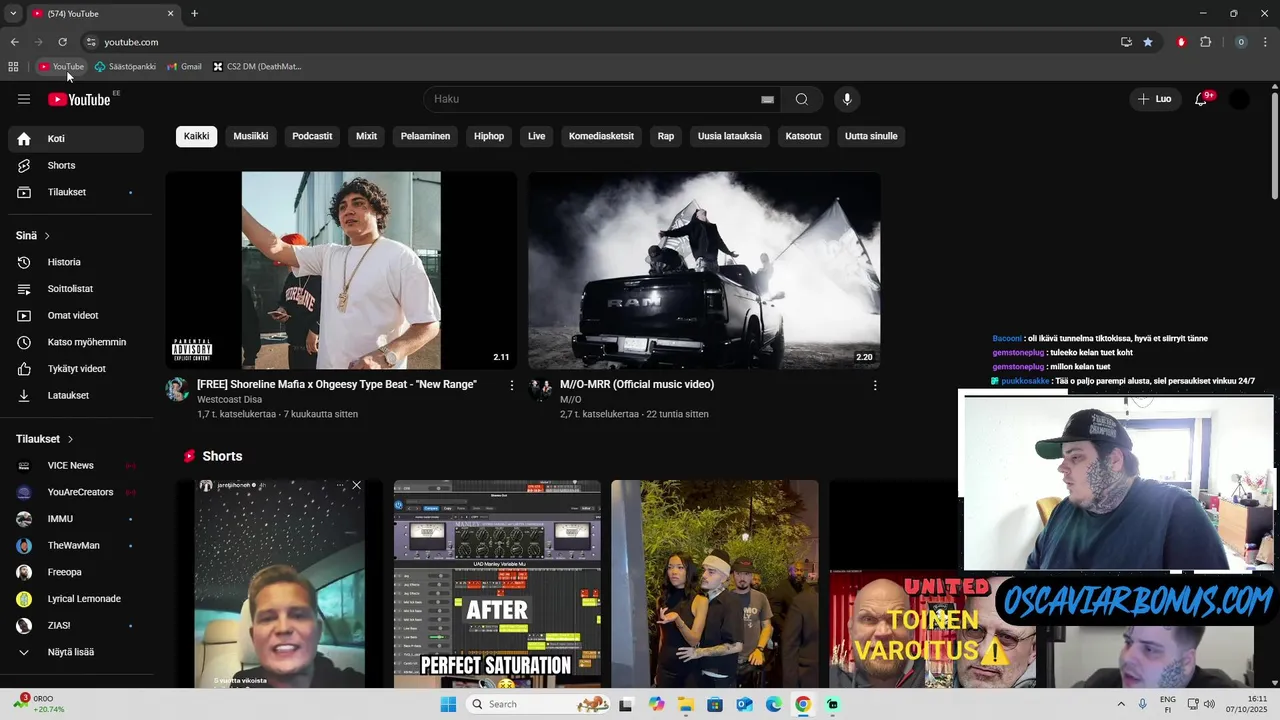Viewport: 1280px width, 720px height.
Task: Expand Näytä lisää subscriptions
Action: [76, 652]
